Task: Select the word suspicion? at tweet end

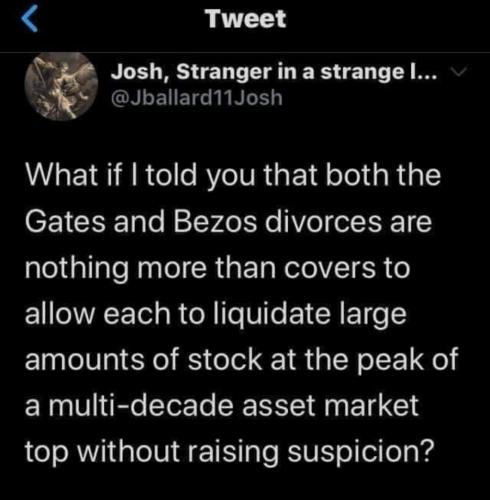Action: (361, 452)
